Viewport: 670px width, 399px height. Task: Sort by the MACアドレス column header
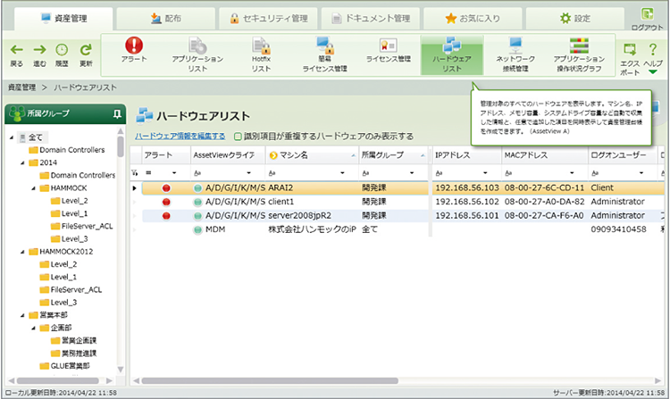544,155
